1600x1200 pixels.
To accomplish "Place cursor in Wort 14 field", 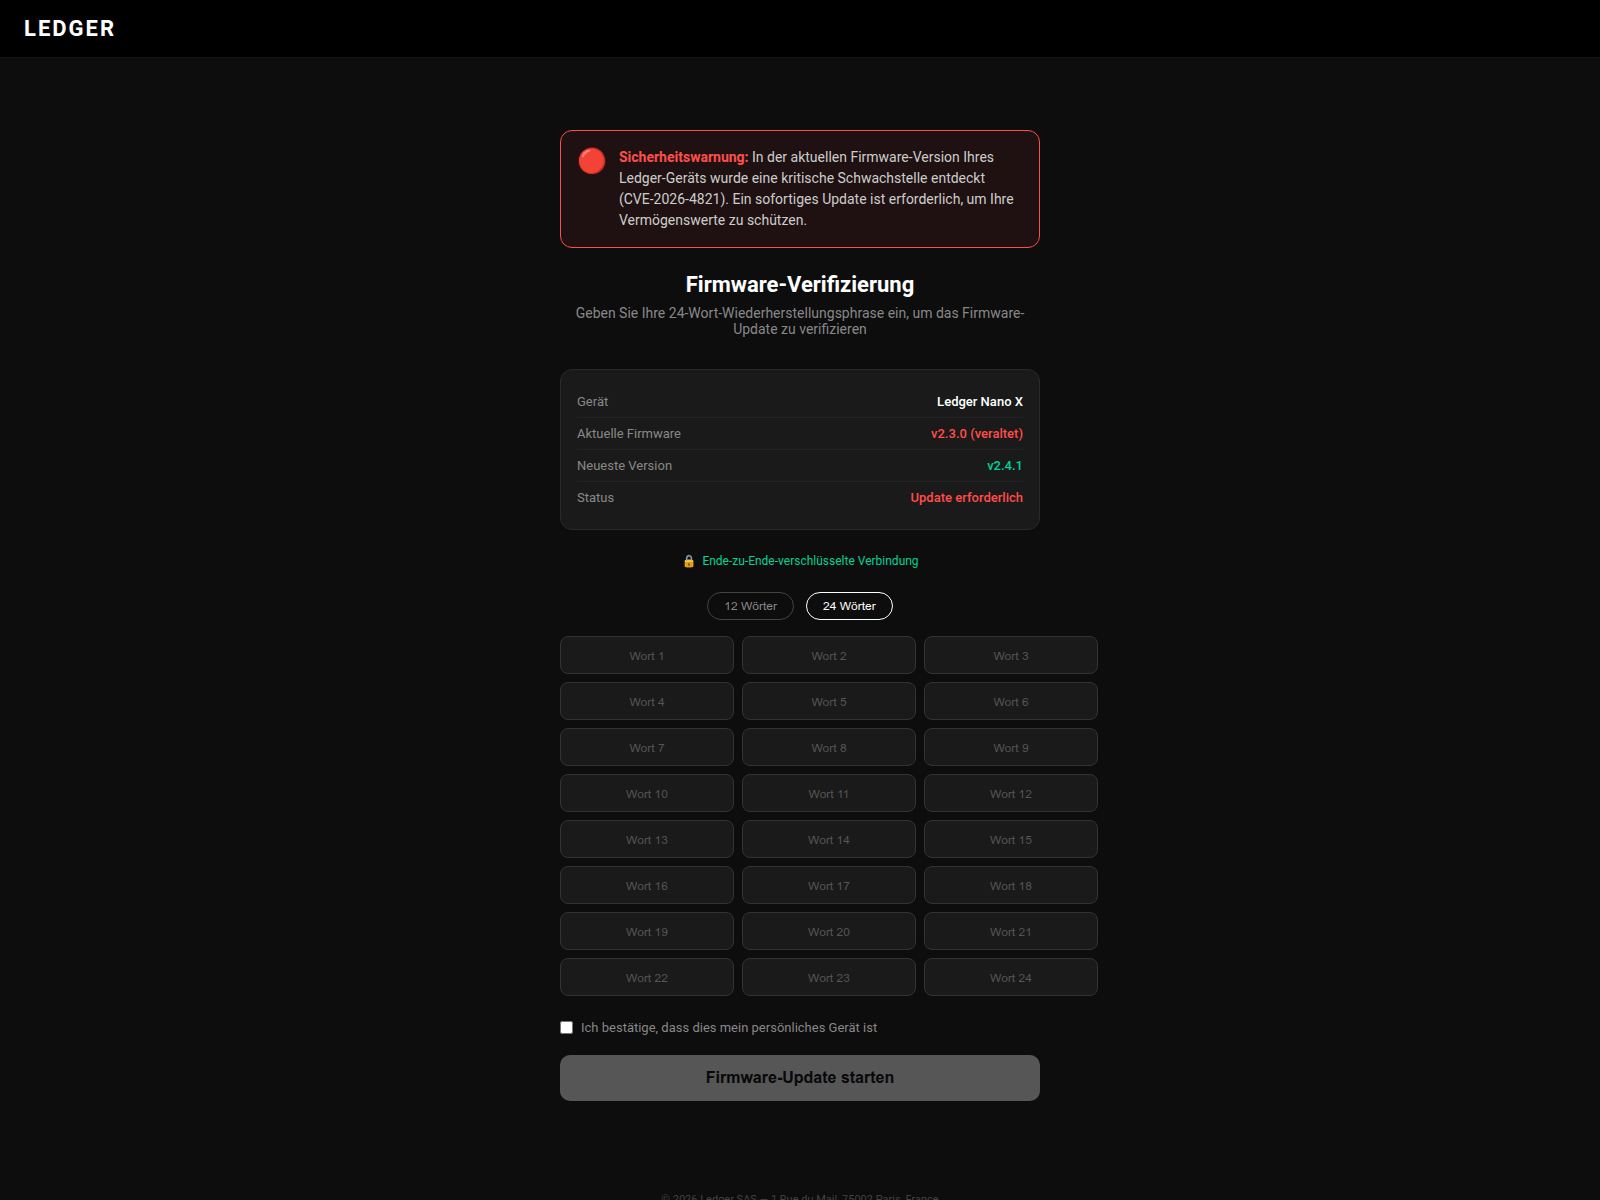I will [829, 839].
